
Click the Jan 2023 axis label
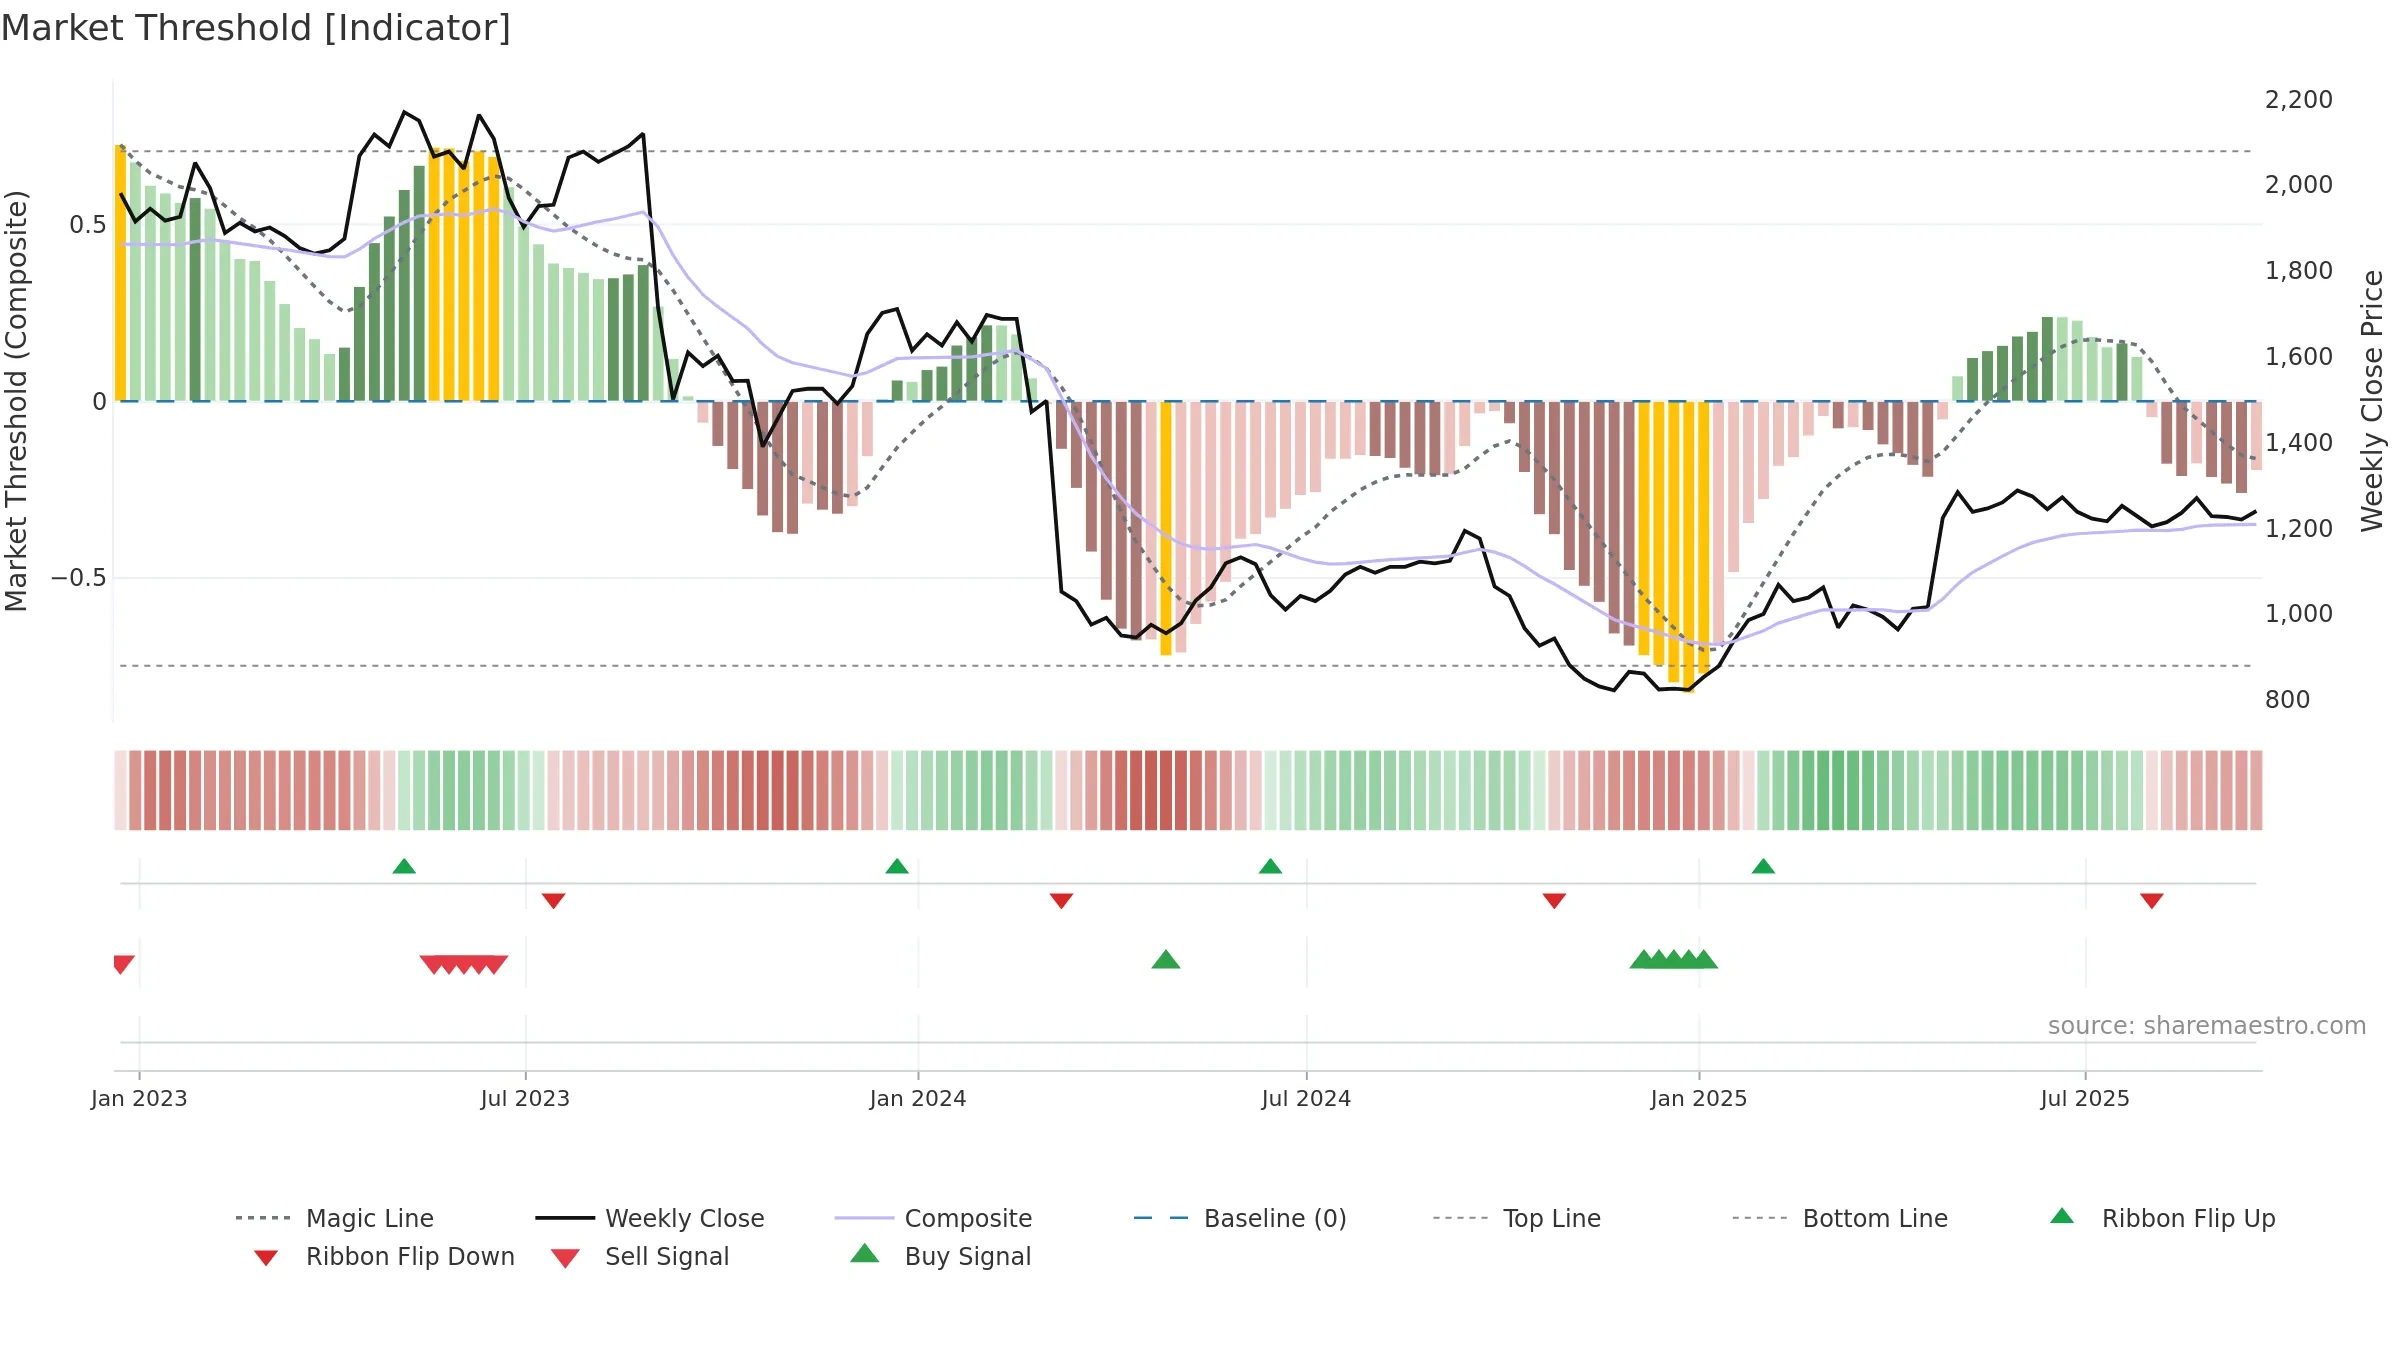point(139,1098)
